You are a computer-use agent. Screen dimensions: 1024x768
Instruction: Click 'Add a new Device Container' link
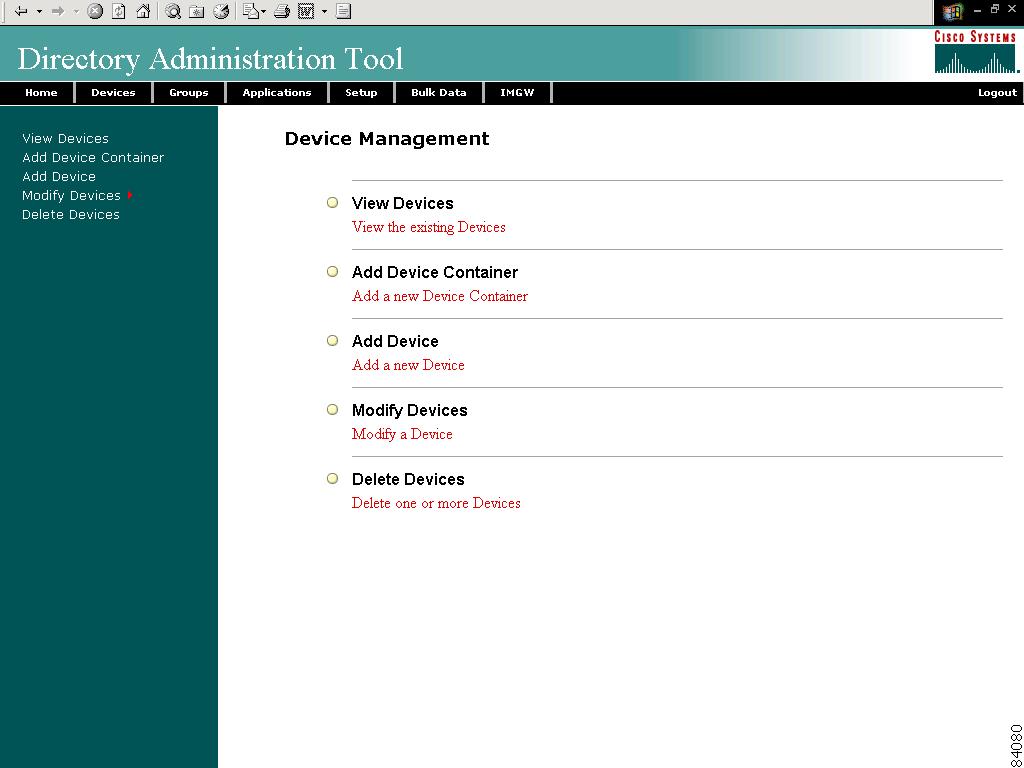(x=440, y=296)
